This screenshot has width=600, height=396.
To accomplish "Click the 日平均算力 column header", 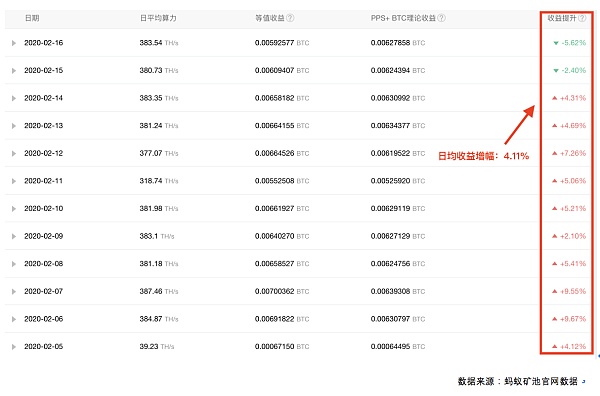I will [158, 18].
